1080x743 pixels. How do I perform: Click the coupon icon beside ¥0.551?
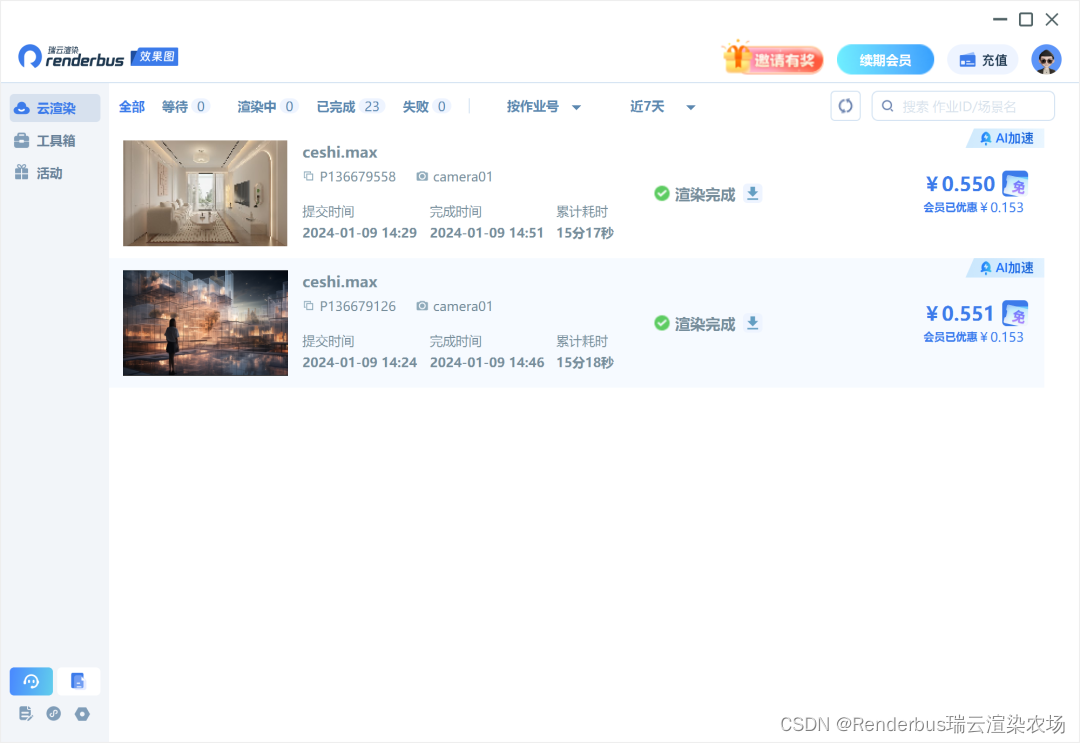pyautogui.click(x=1015, y=313)
